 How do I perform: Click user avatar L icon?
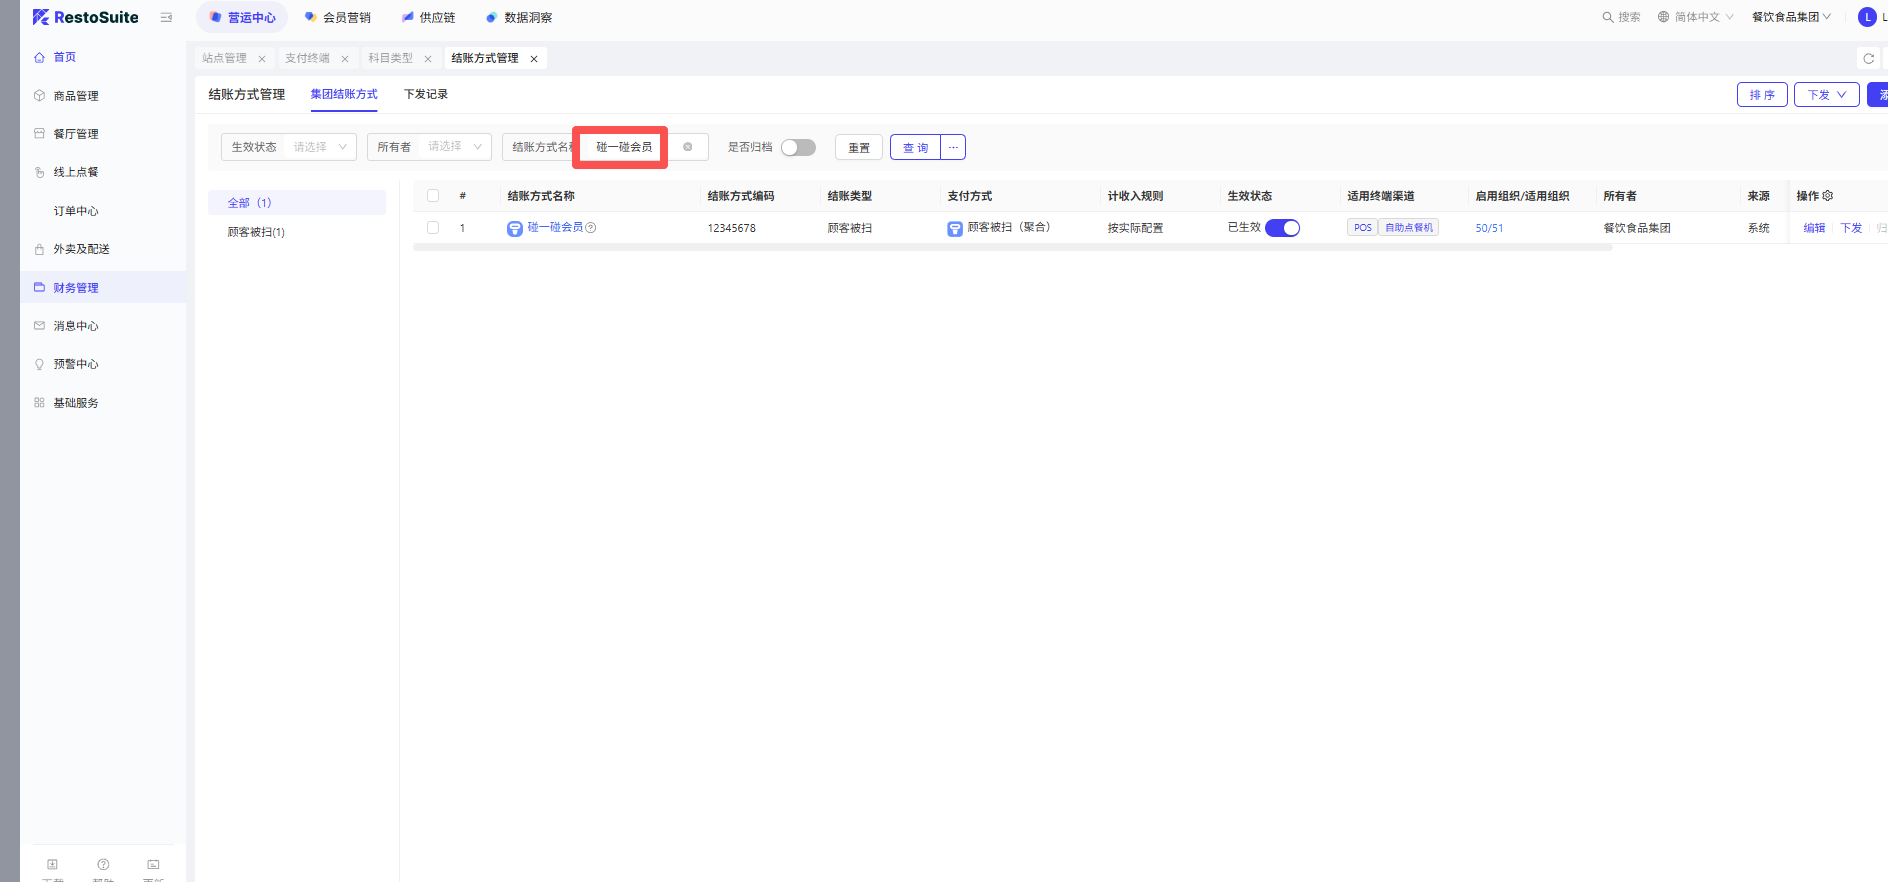click(x=1866, y=17)
